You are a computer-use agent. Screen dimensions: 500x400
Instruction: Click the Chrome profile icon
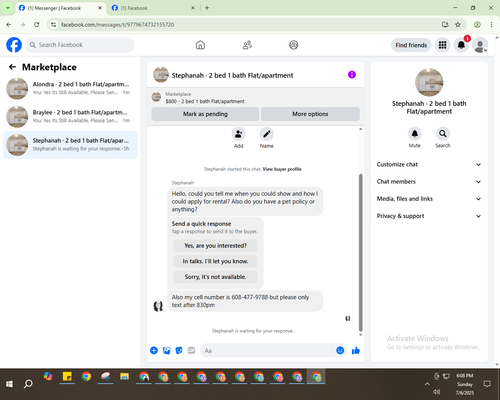pyautogui.click(x=477, y=25)
